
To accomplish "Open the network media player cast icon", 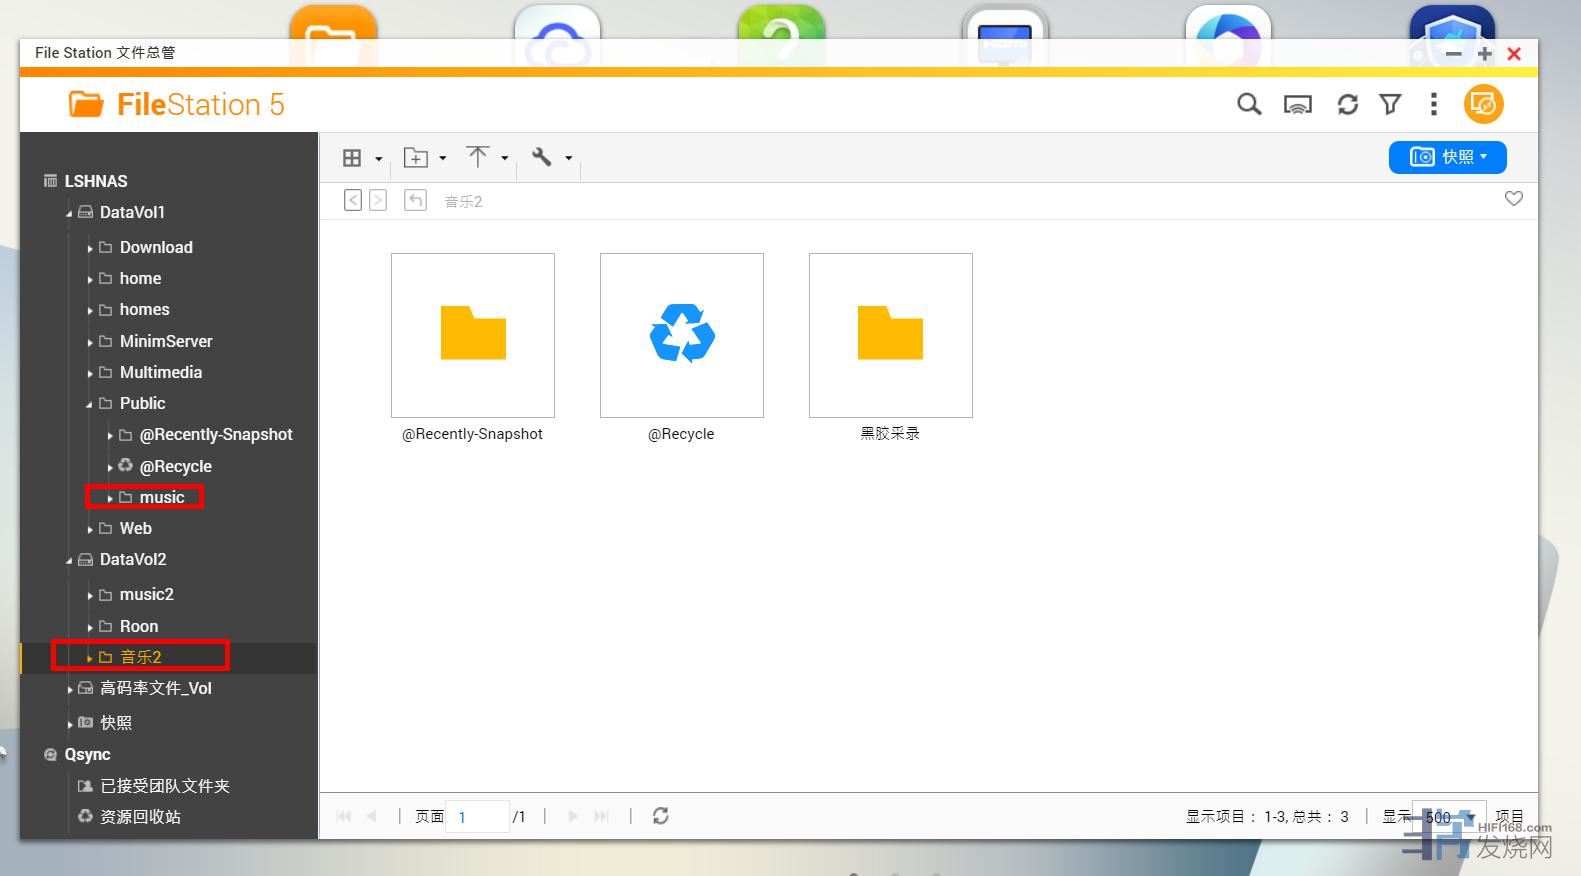I will 1297,105.
